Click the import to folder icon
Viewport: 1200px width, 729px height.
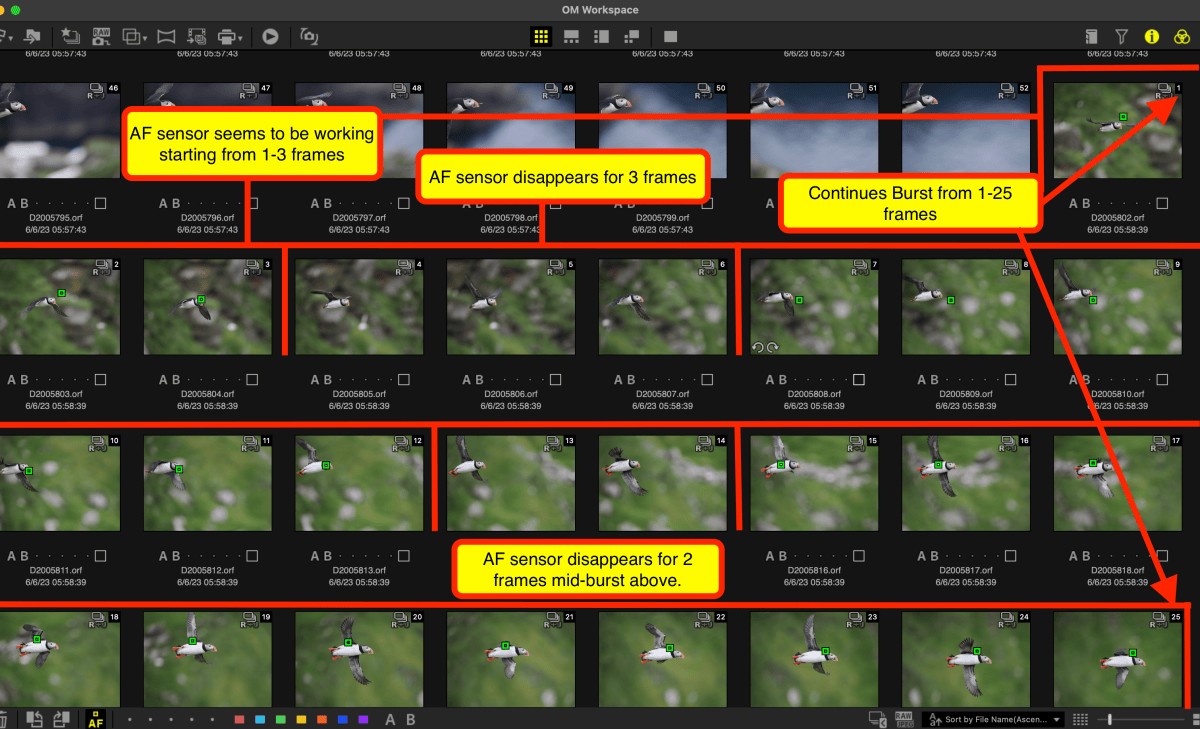click(x=33, y=36)
